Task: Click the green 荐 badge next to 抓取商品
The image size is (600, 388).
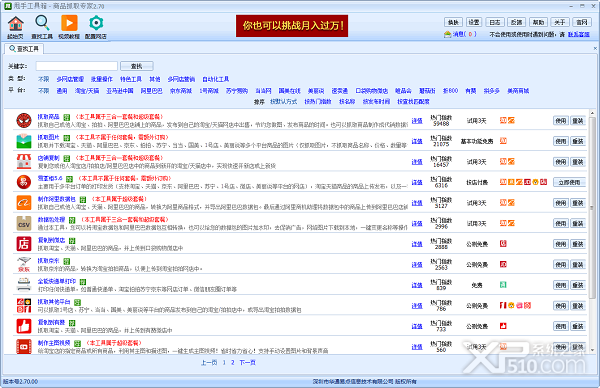Action: pyautogui.click(x=67, y=117)
